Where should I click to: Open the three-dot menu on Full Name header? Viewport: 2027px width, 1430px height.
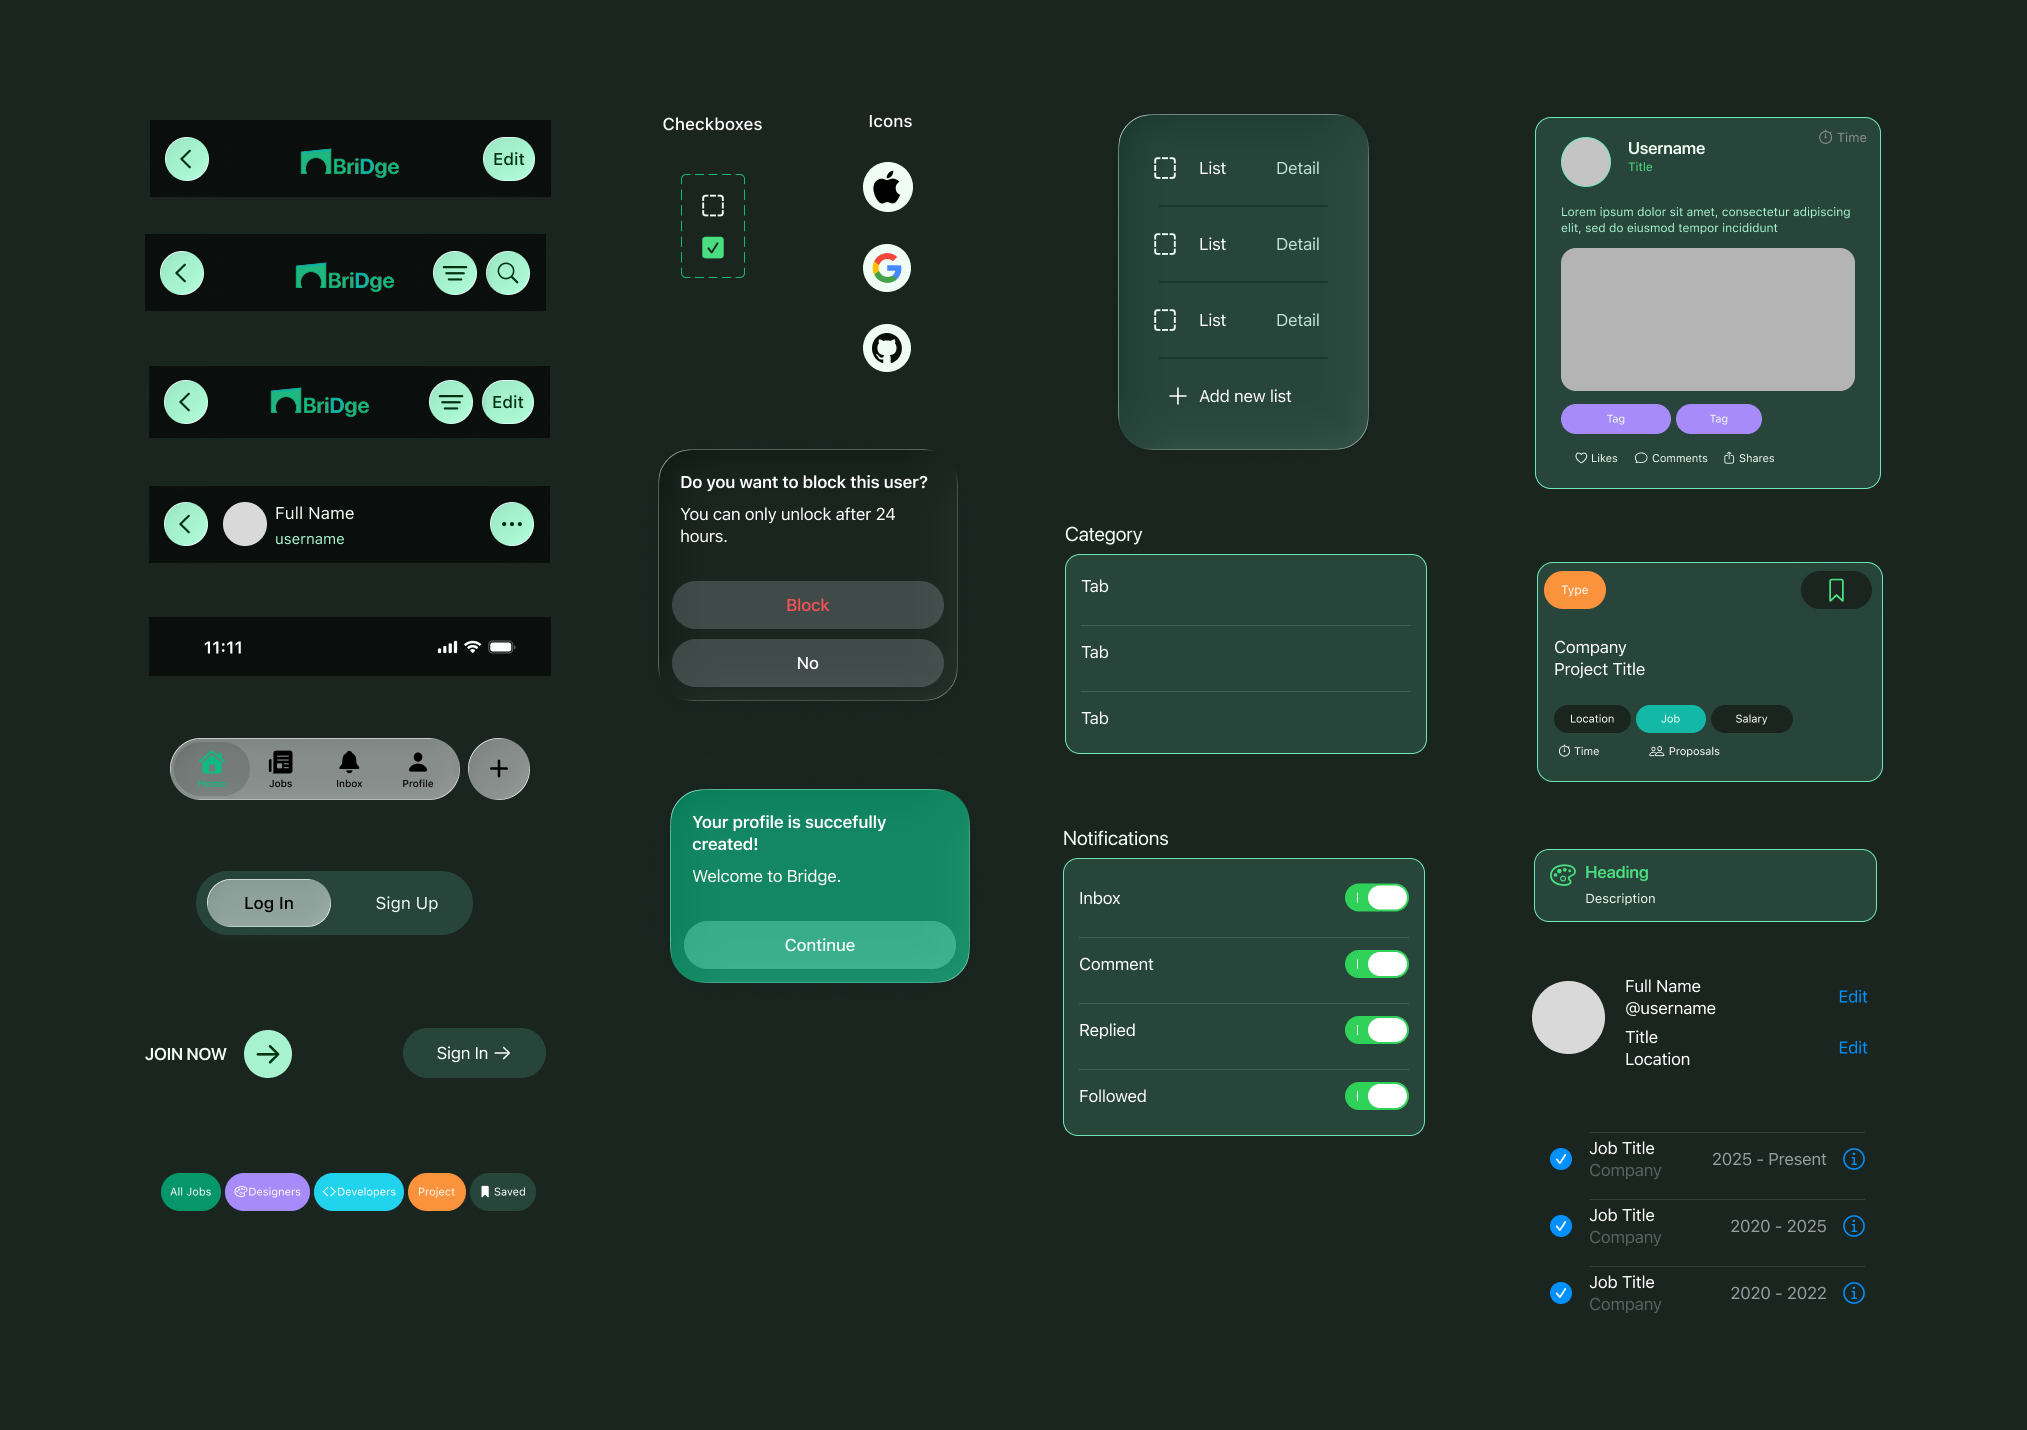point(512,524)
